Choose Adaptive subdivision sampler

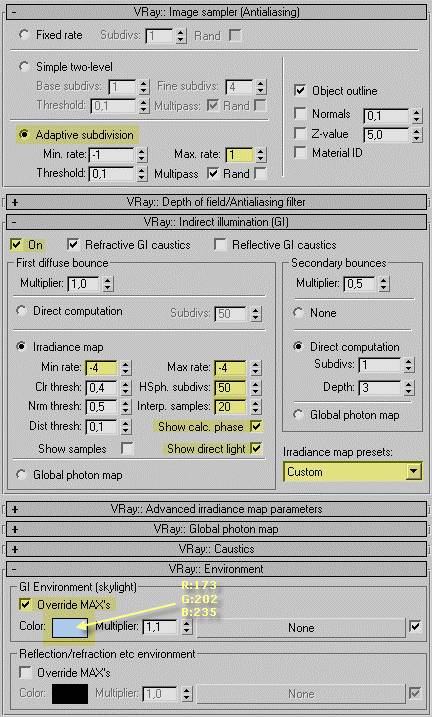pos(24,134)
